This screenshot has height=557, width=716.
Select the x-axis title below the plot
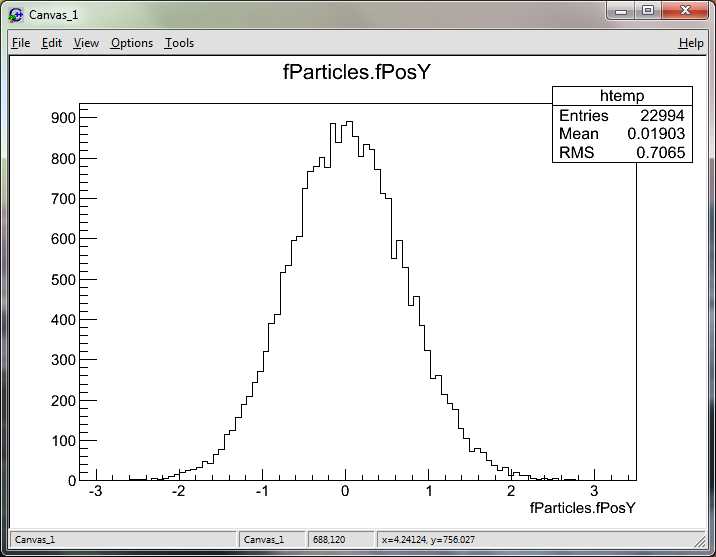click(x=583, y=508)
